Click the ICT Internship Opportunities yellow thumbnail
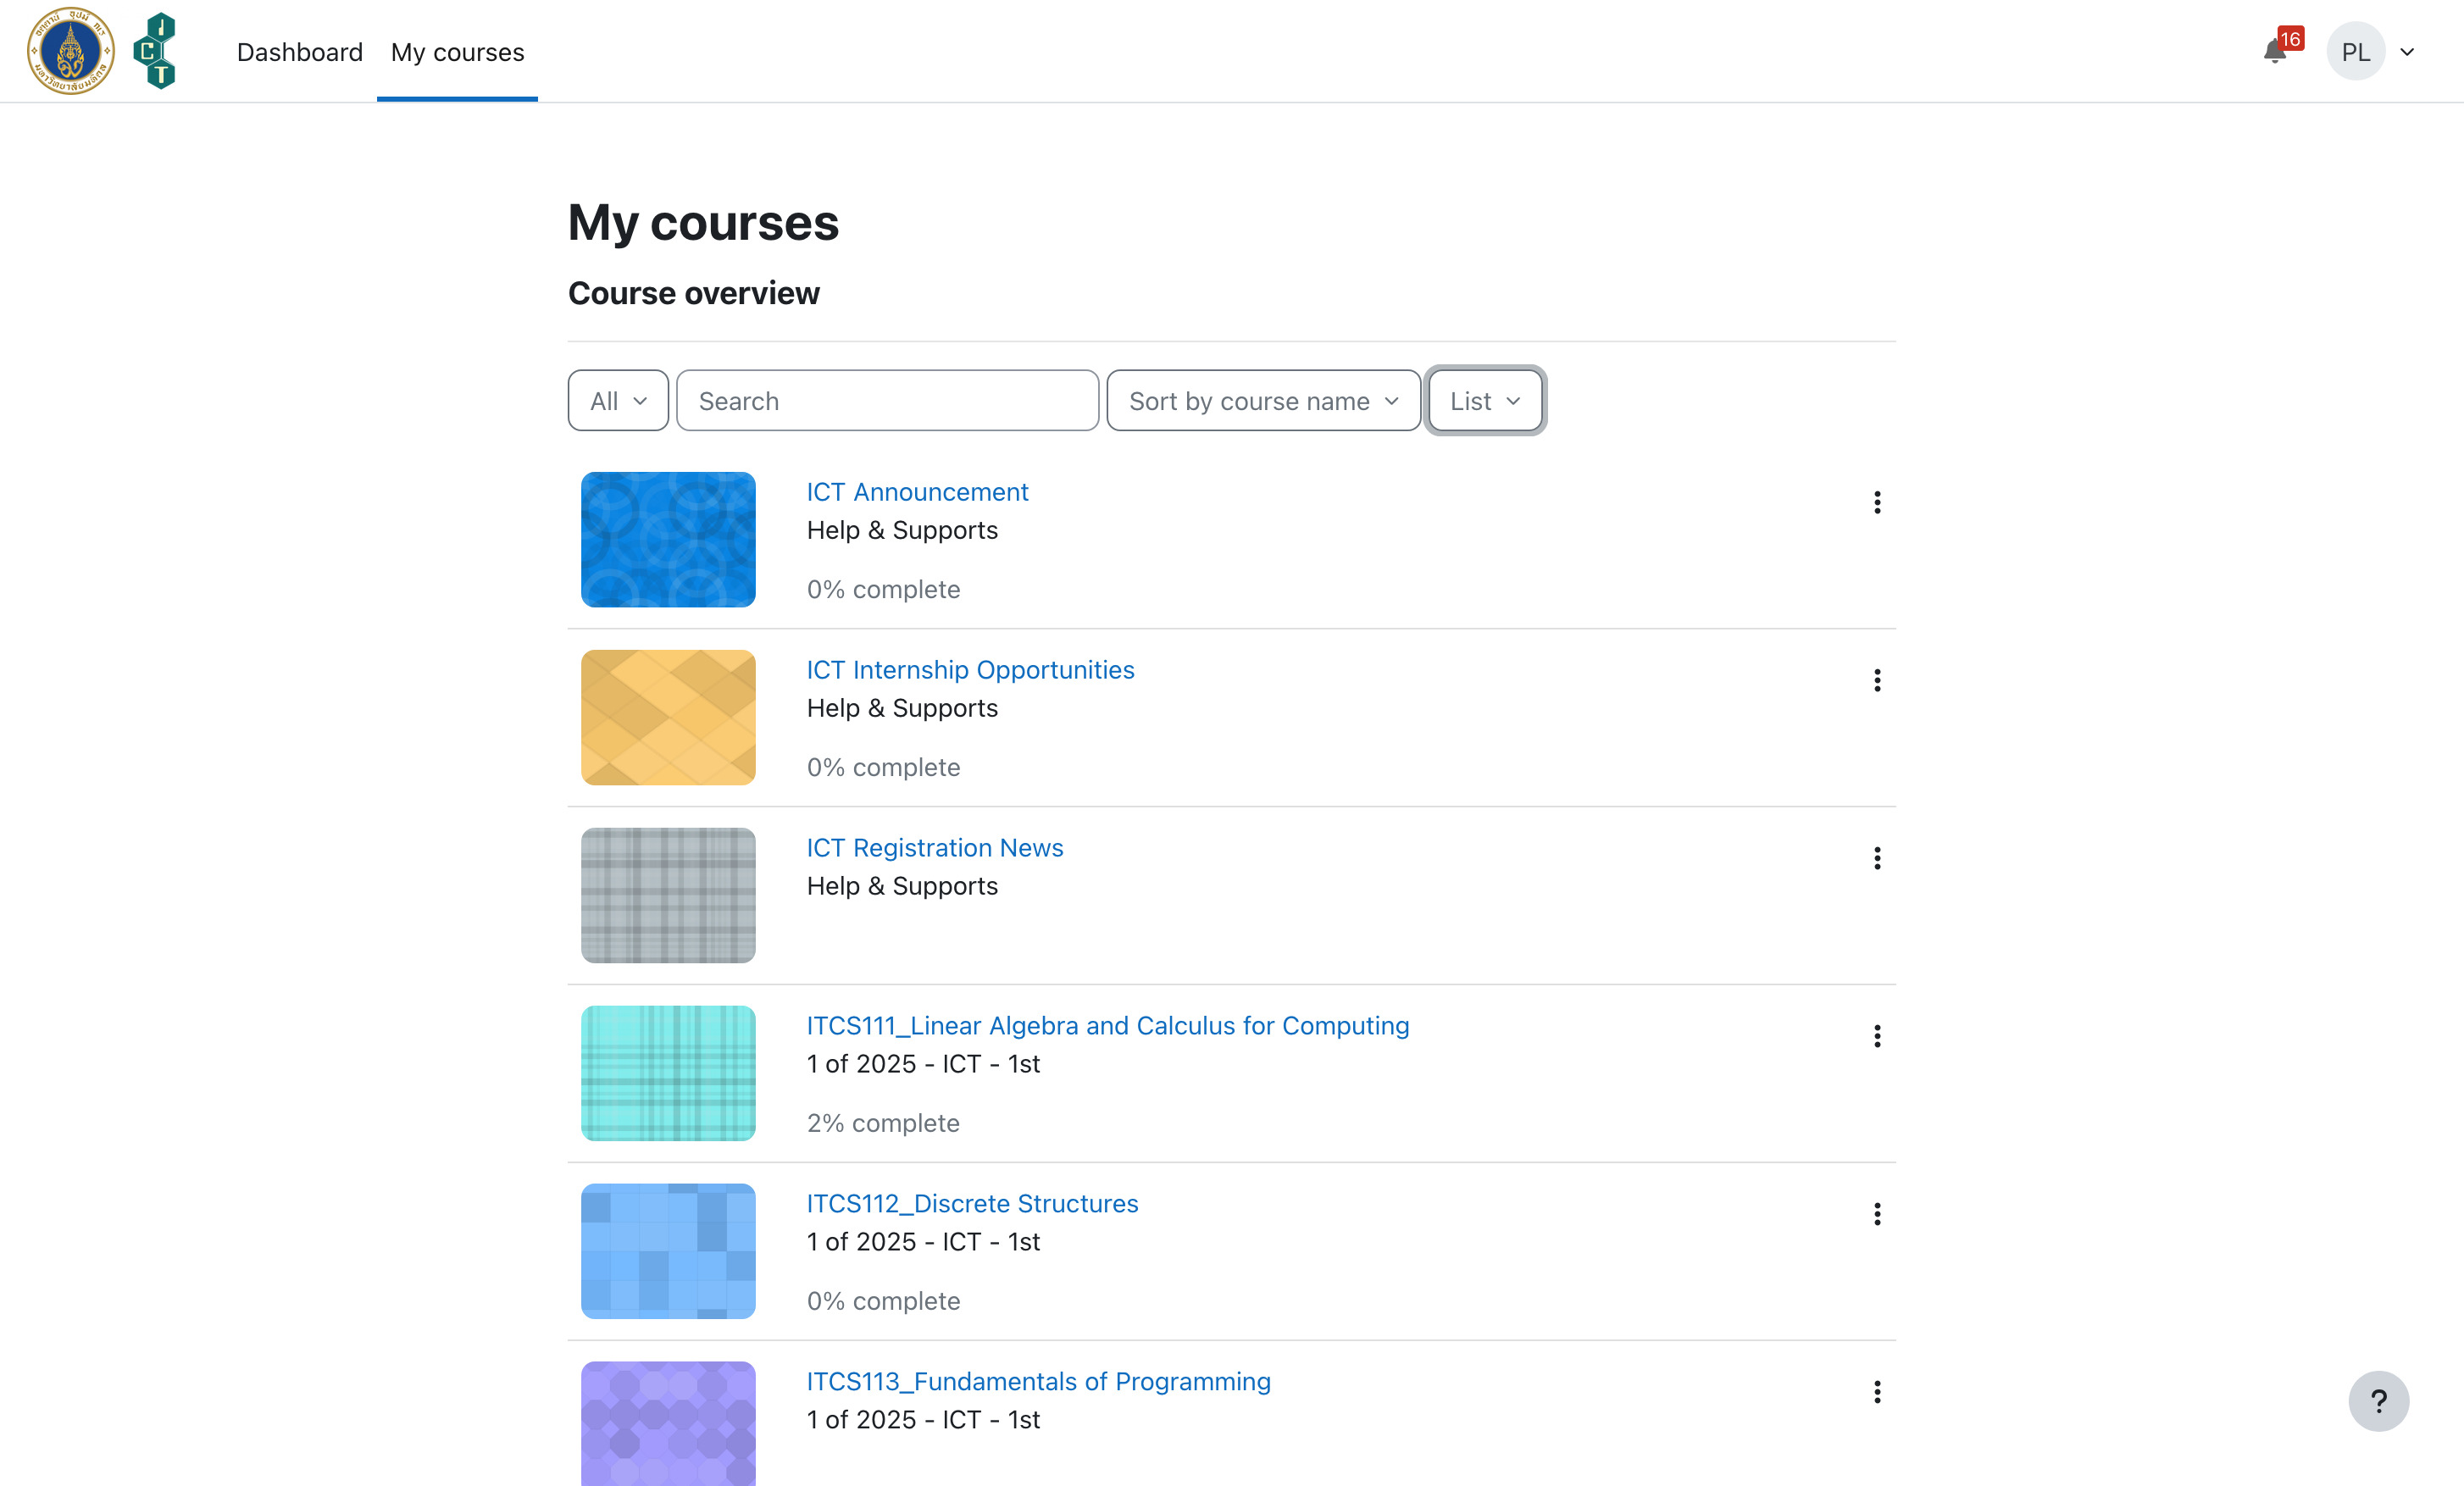Image resolution: width=2464 pixels, height=1486 pixels. pyautogui.click(x=668, y=717)
